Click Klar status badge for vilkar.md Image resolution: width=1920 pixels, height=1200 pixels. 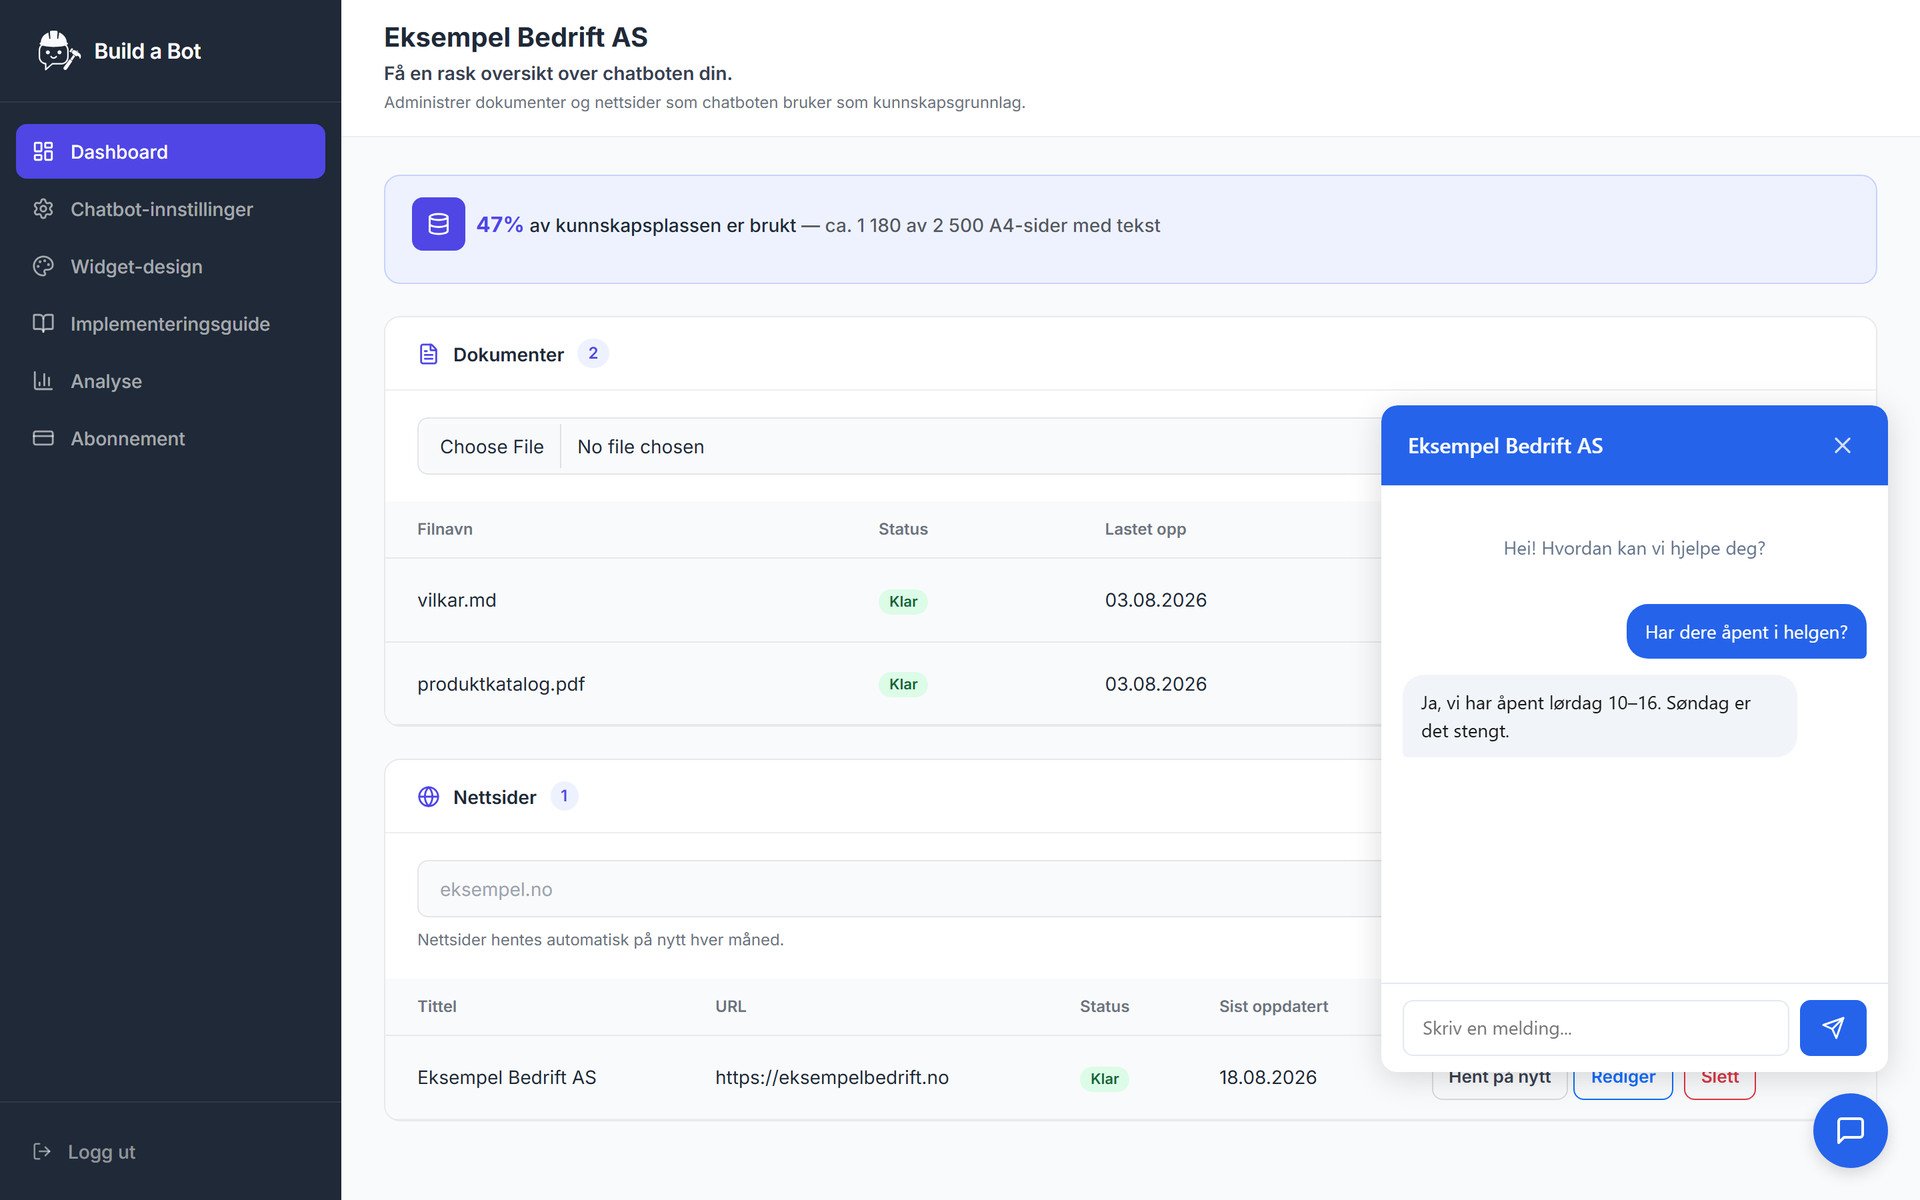click(903, 601)
